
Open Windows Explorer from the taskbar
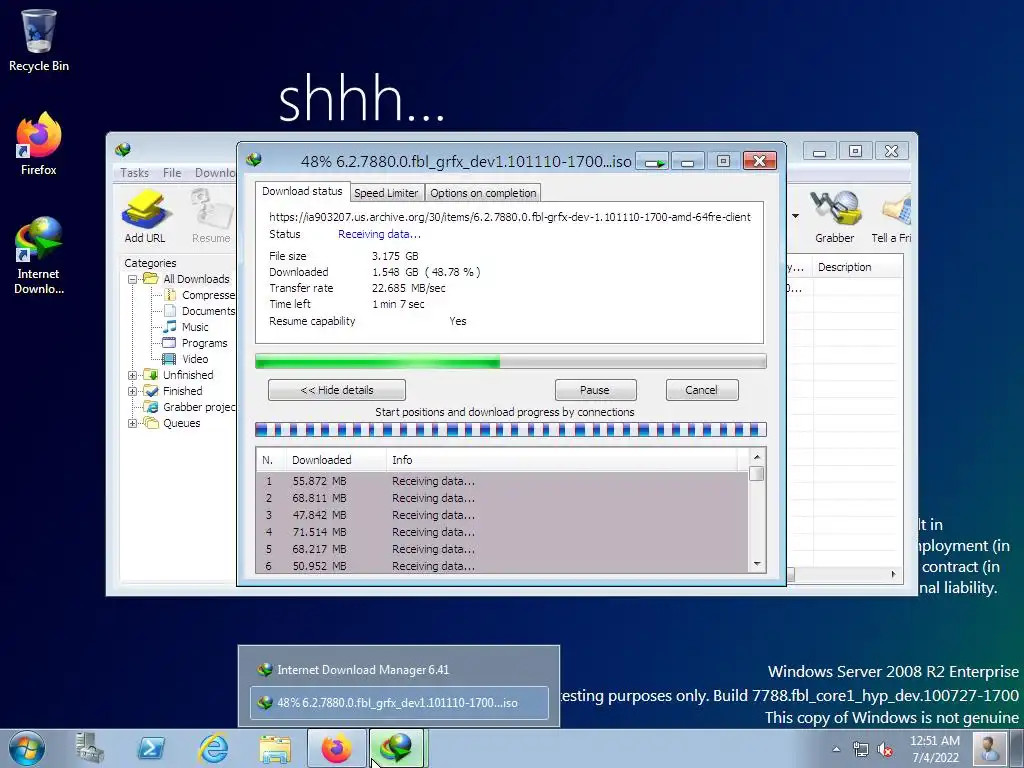pos(275,748)
